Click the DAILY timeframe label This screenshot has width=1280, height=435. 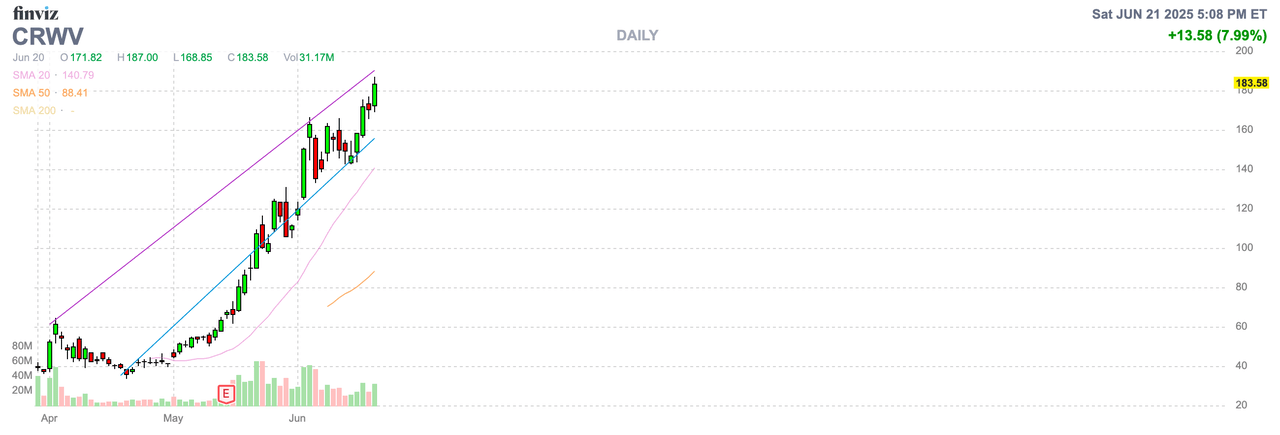[637, 35]
